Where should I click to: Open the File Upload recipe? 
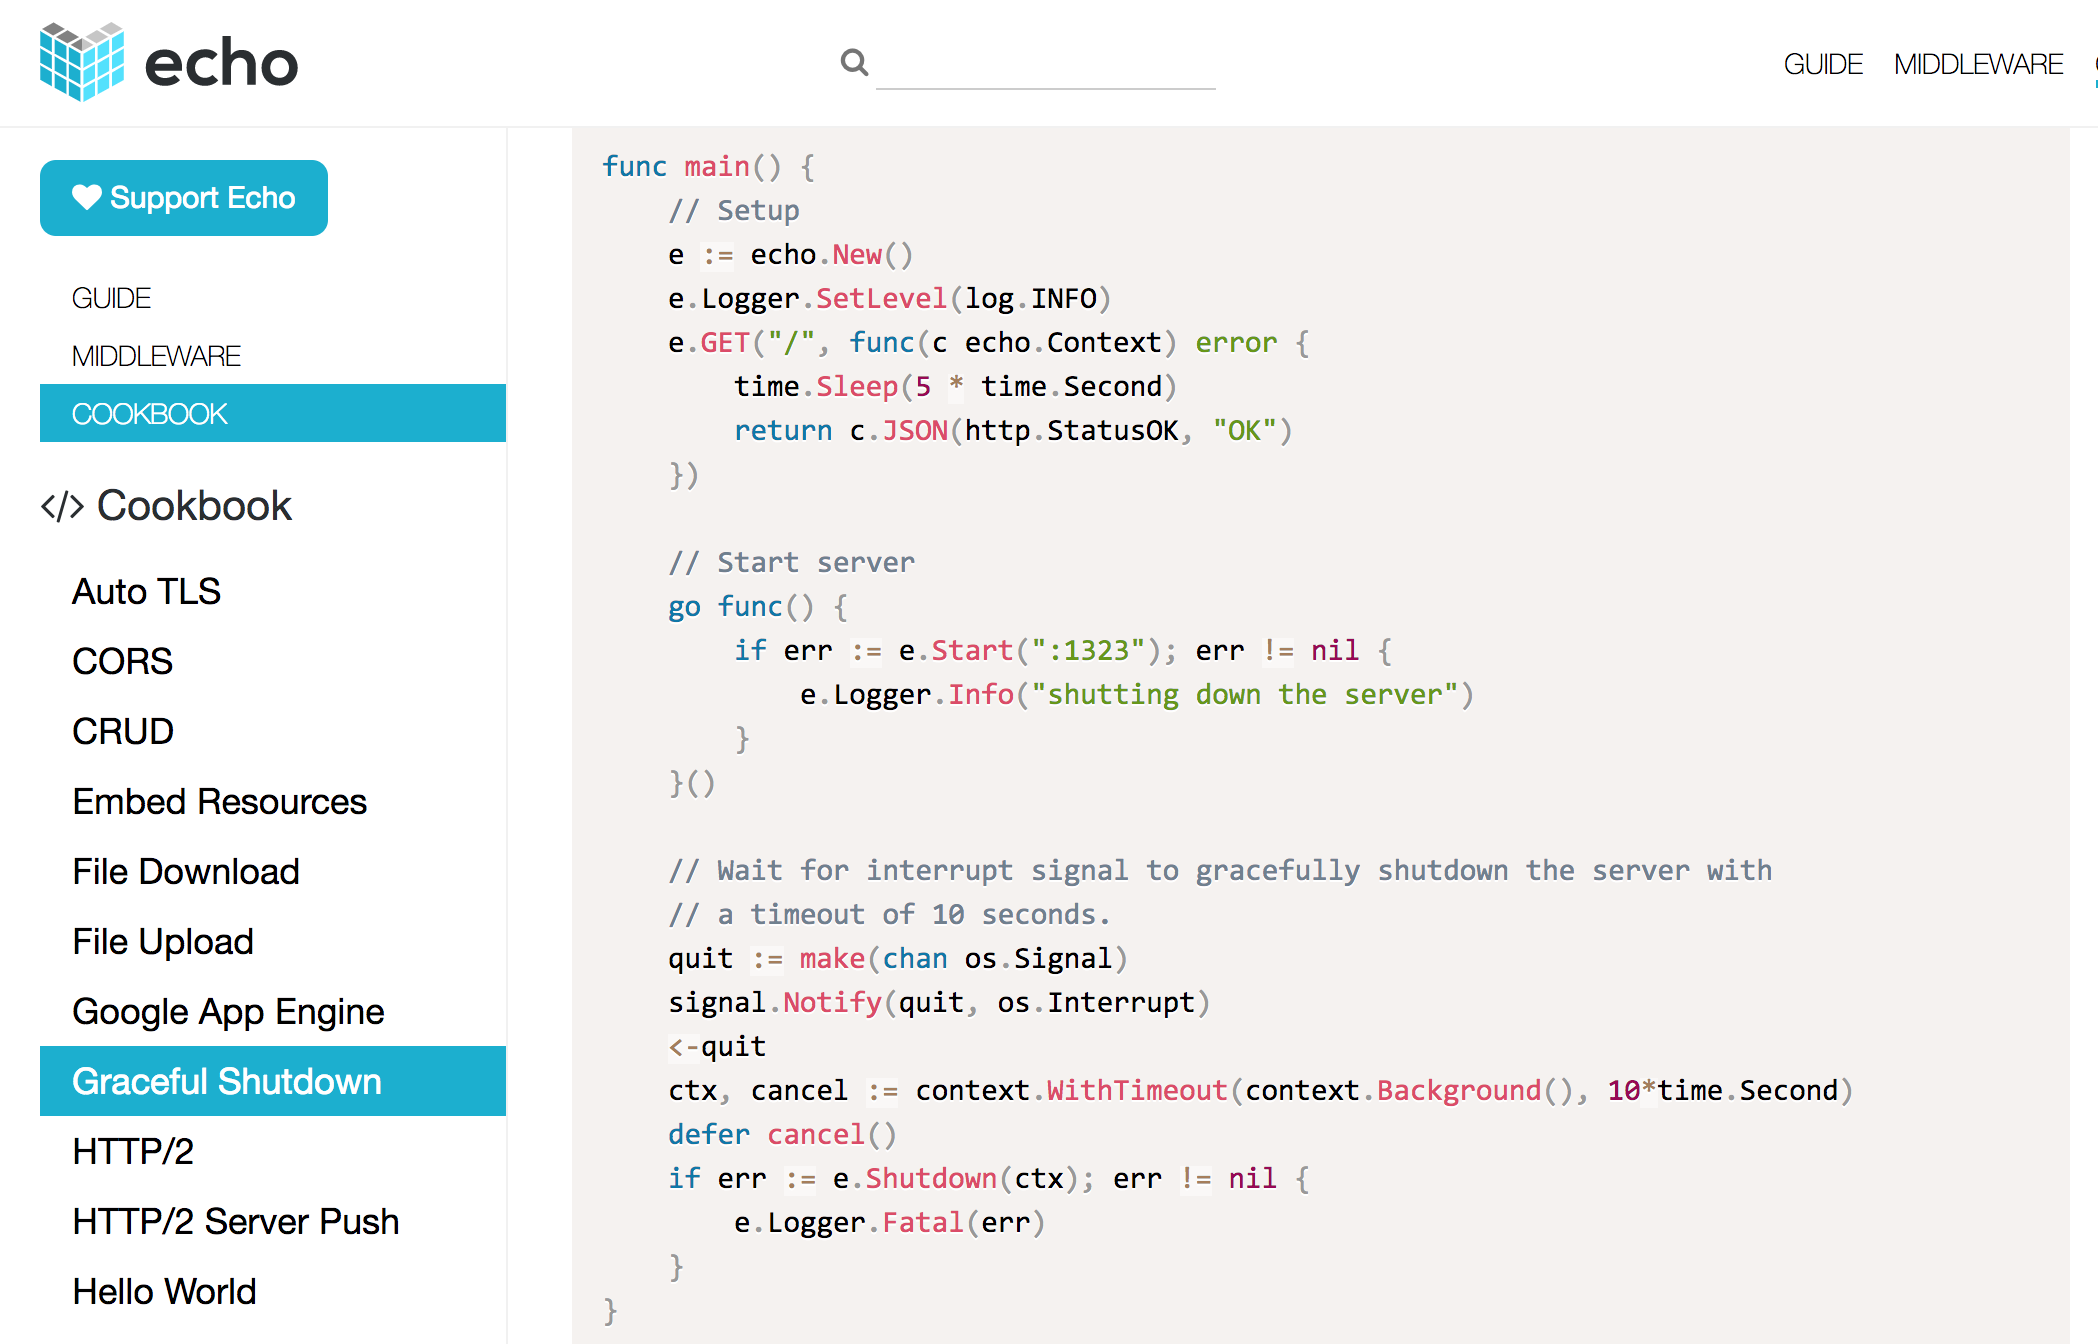(x=162, y=941)
